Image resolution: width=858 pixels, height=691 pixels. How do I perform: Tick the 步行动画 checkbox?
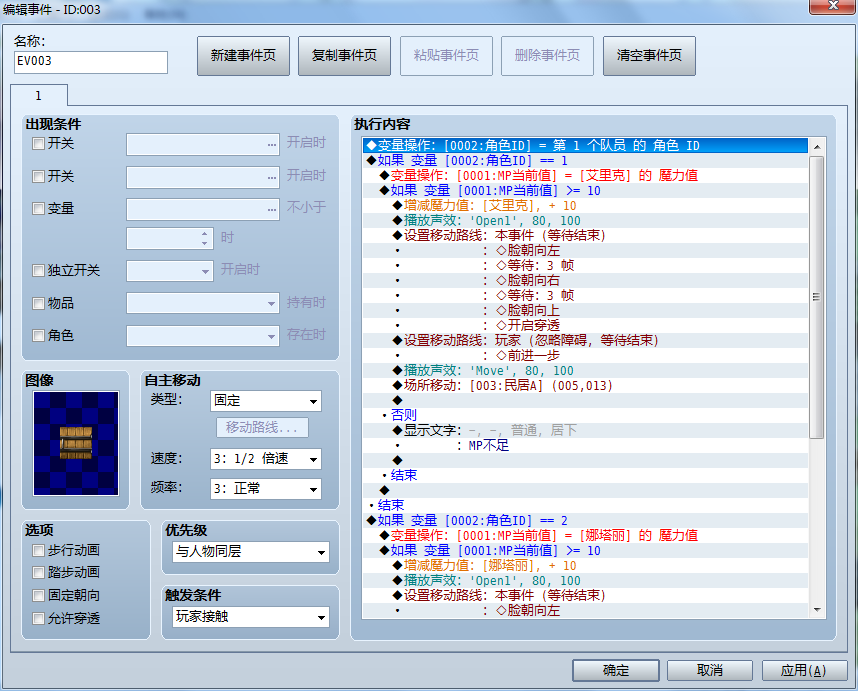tap(38, 550)
